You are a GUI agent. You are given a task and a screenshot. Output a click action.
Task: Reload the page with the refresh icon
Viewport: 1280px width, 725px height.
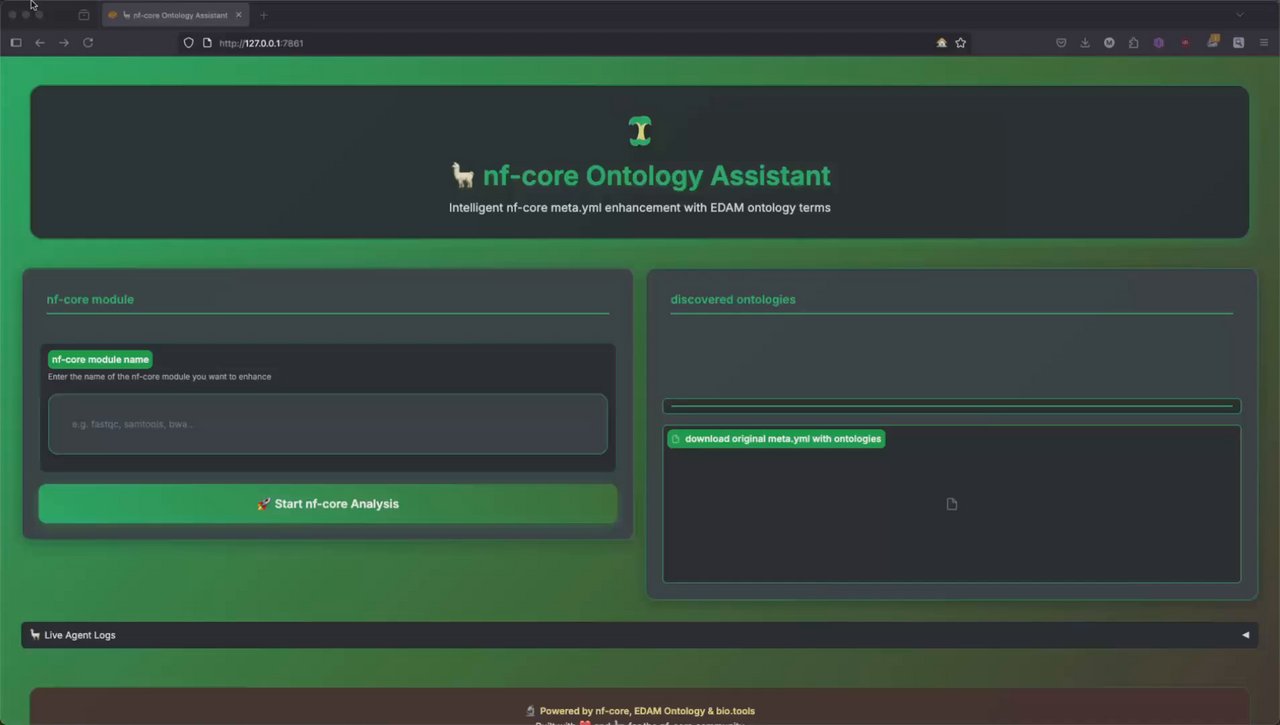[x=88, y=43]
